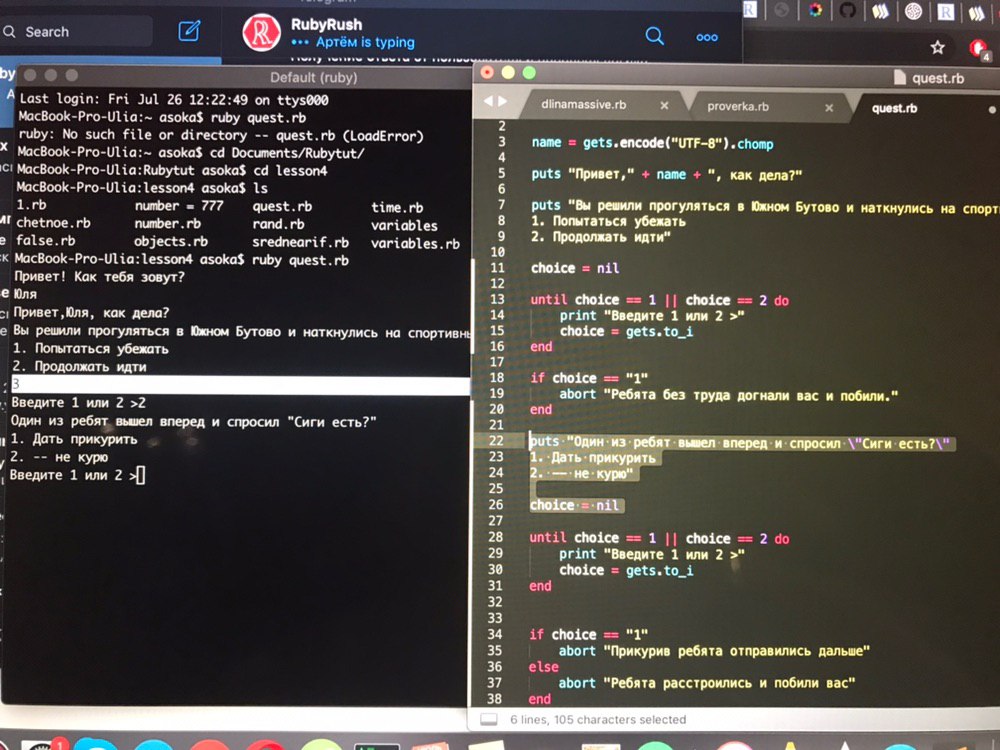1000x750 pixels.
Task: Toggle the Sublime side bar panel switcher icon
Action: click(489, 719)
